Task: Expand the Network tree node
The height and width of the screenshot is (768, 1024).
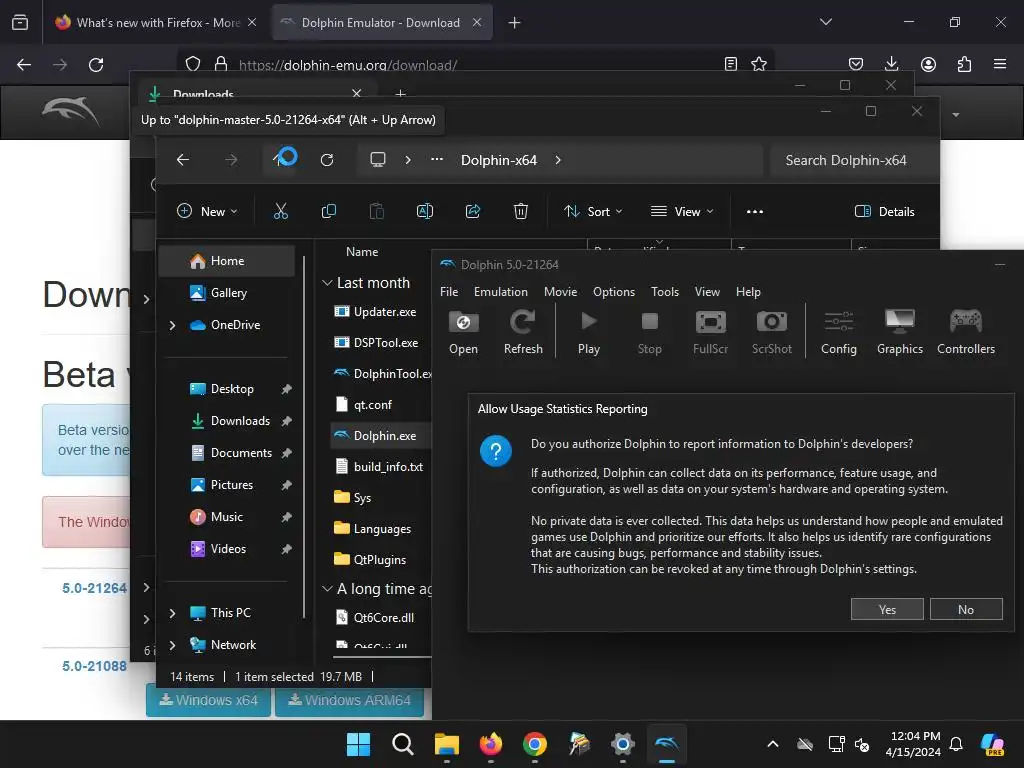Action: point(172,645)
